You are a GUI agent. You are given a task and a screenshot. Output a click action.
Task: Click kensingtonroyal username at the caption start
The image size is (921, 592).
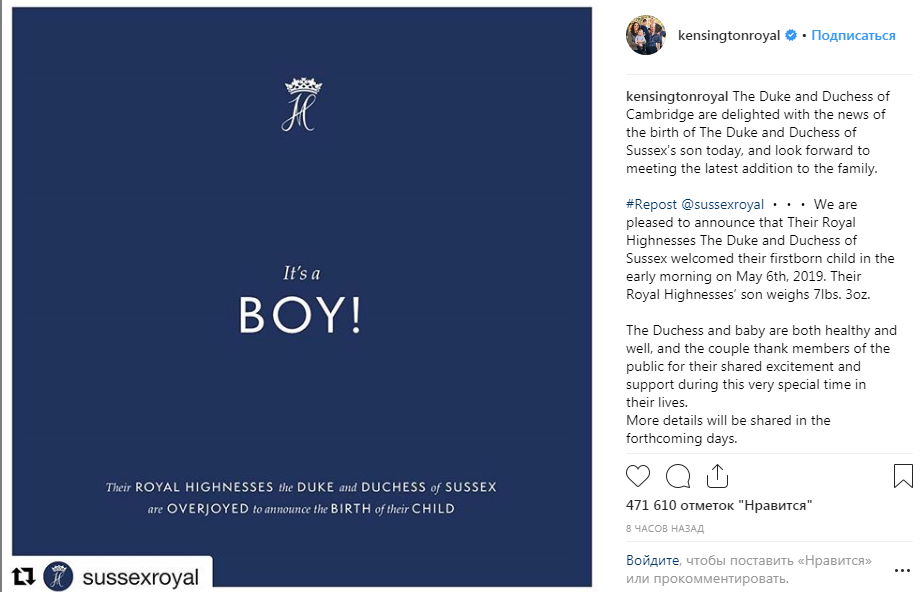tap(677, 97)
